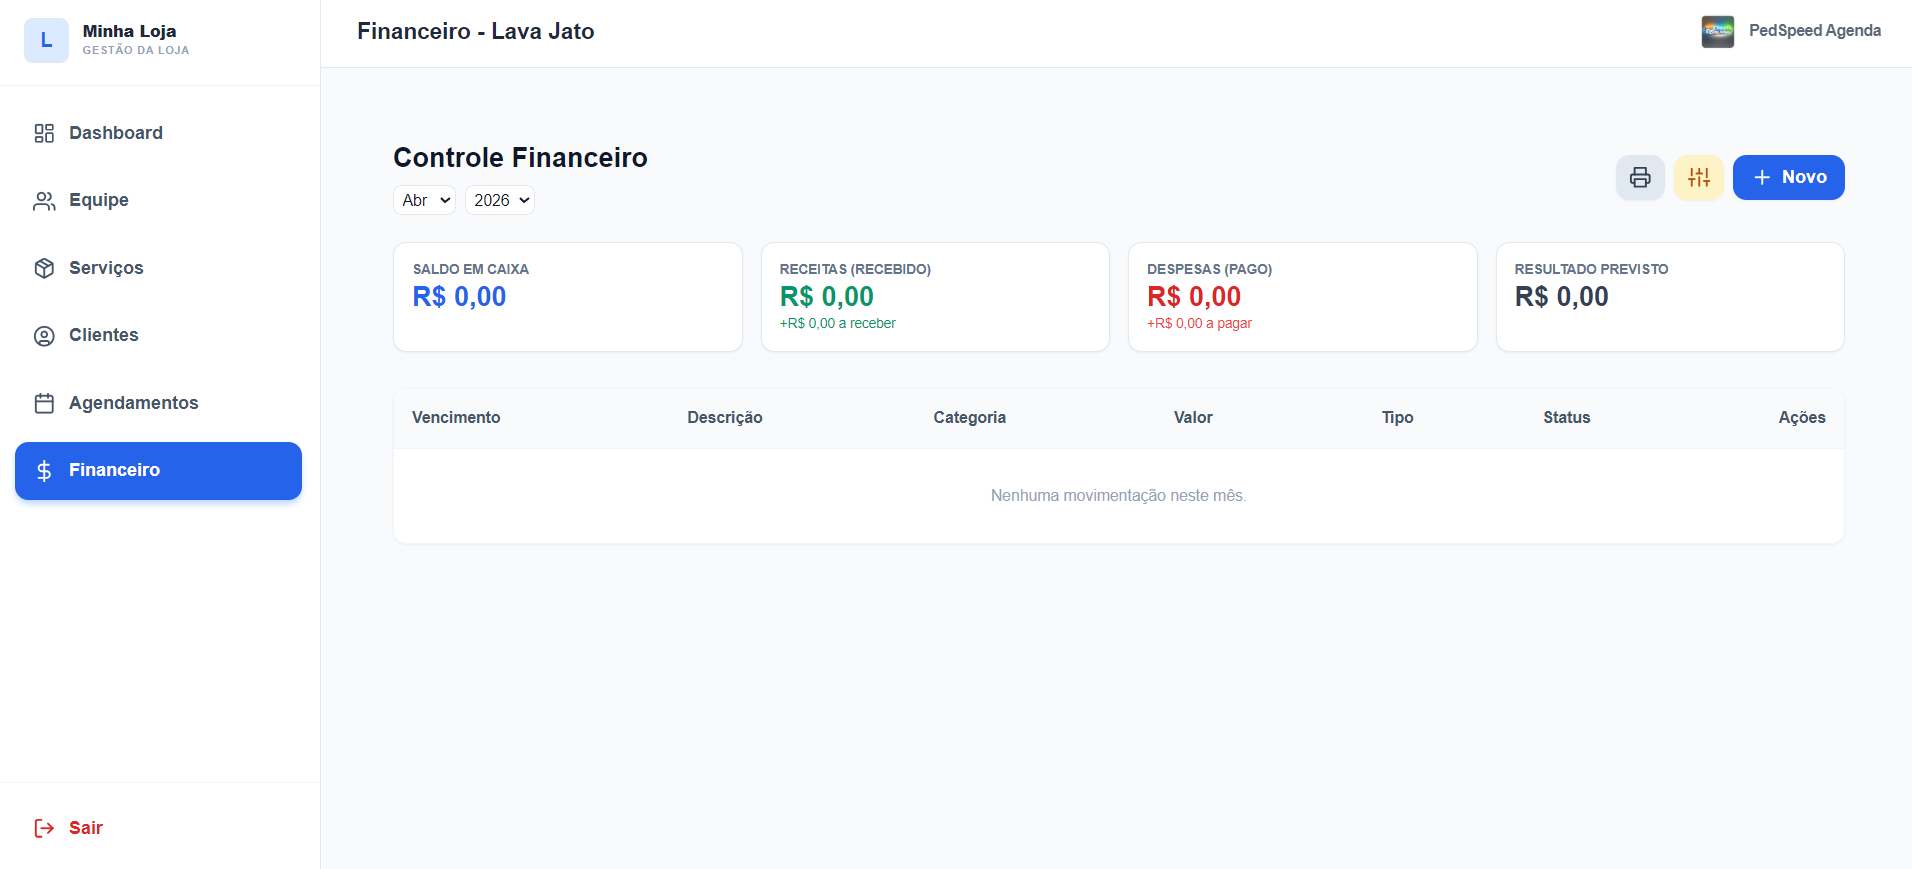Open the yellow filter sliders icon
This screenshot has width=1912, height=869.
(1698, 178)
